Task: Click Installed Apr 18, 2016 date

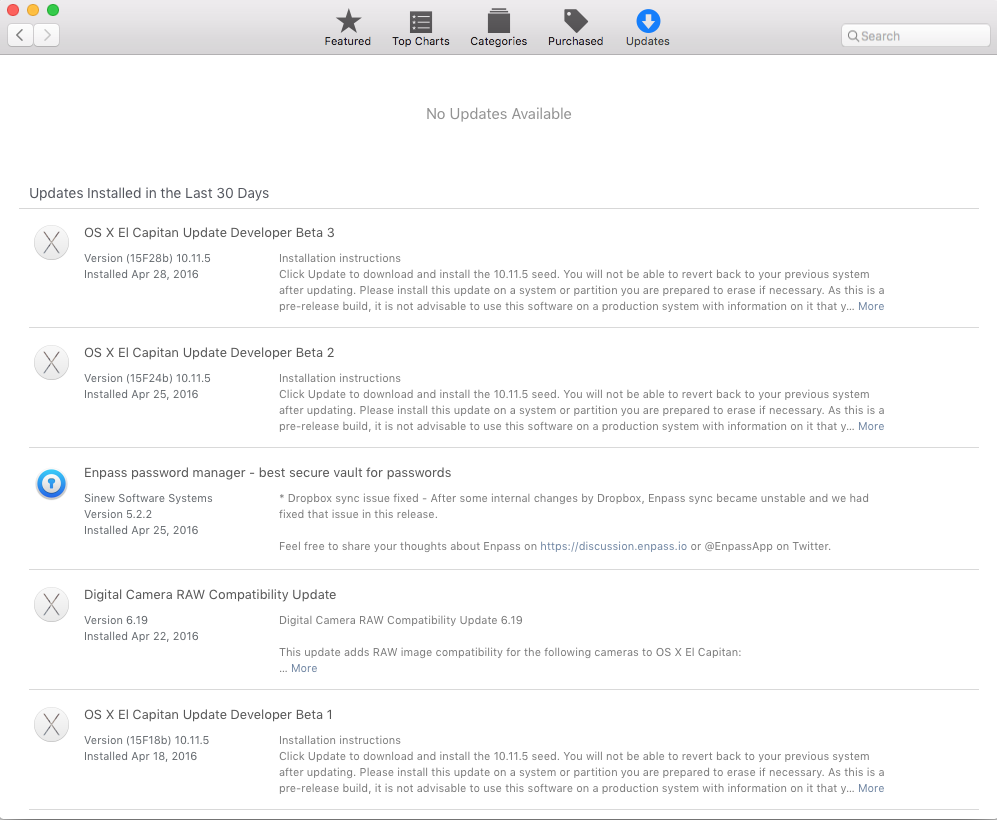Action: coord(141,756)
